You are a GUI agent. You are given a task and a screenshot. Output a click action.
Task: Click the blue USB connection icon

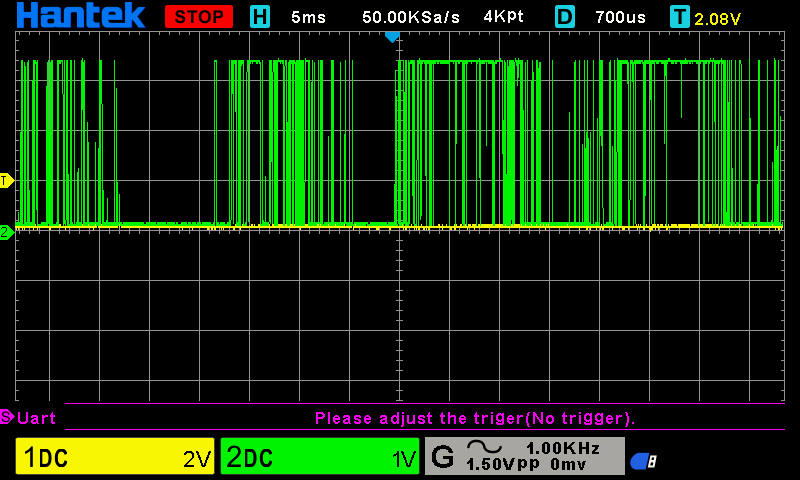(x=643, y=461)
